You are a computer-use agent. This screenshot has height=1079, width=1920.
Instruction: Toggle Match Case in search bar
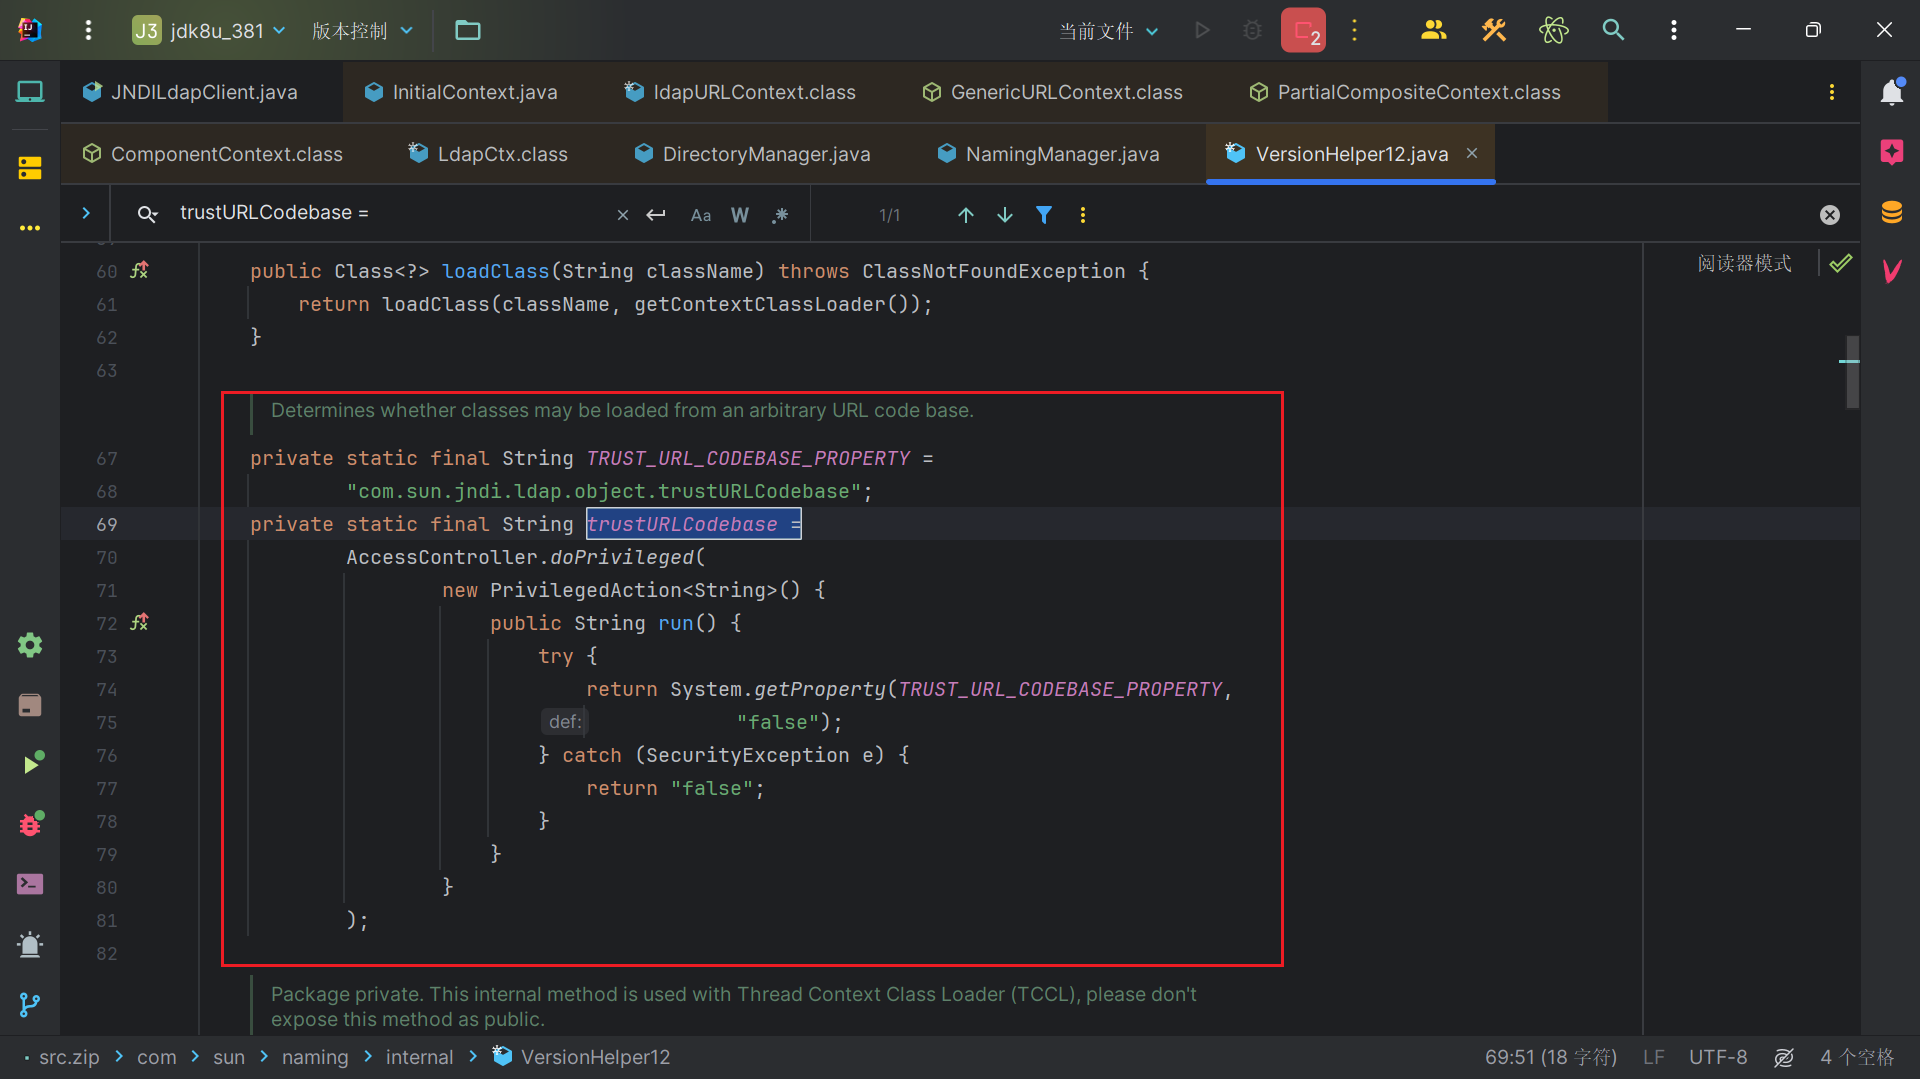(x=701, y=215)
